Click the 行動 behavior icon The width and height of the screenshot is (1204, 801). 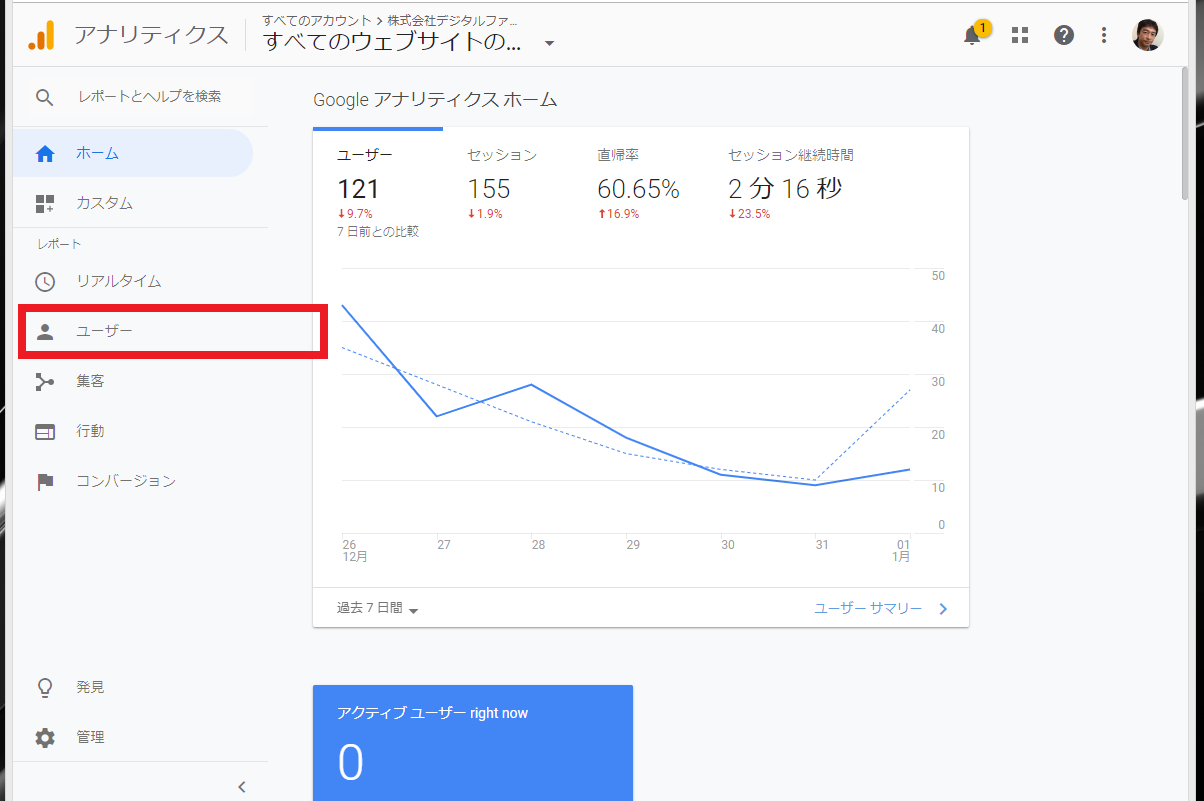pos(45,432)
